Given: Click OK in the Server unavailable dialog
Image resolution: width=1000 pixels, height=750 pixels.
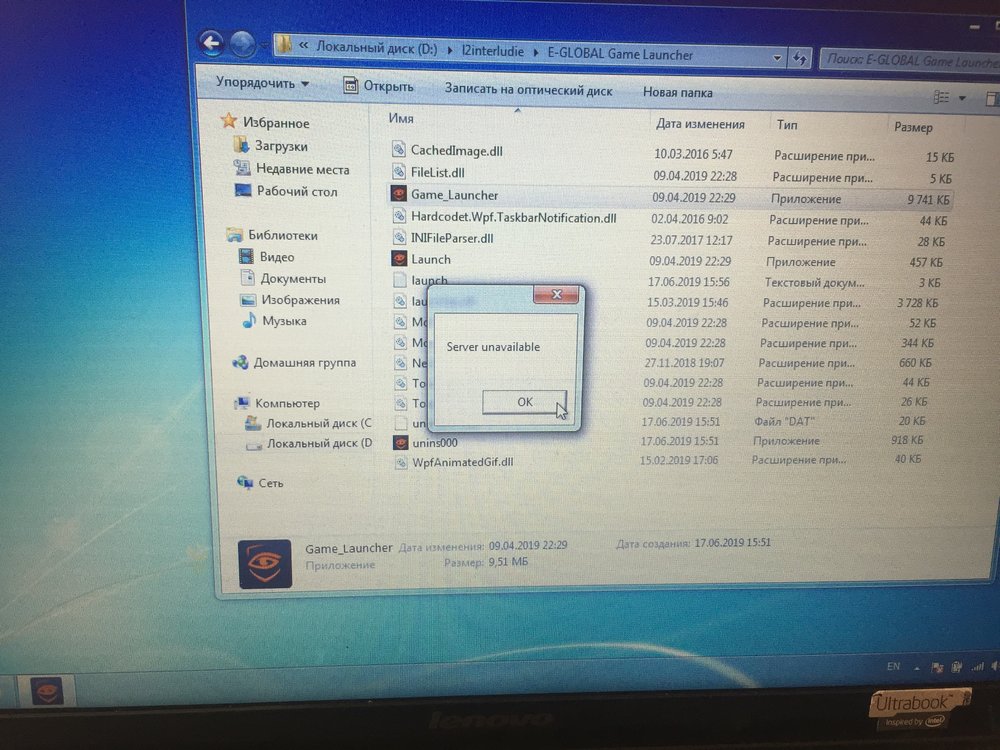Looking at the screenshot, I should pos(524,401).
